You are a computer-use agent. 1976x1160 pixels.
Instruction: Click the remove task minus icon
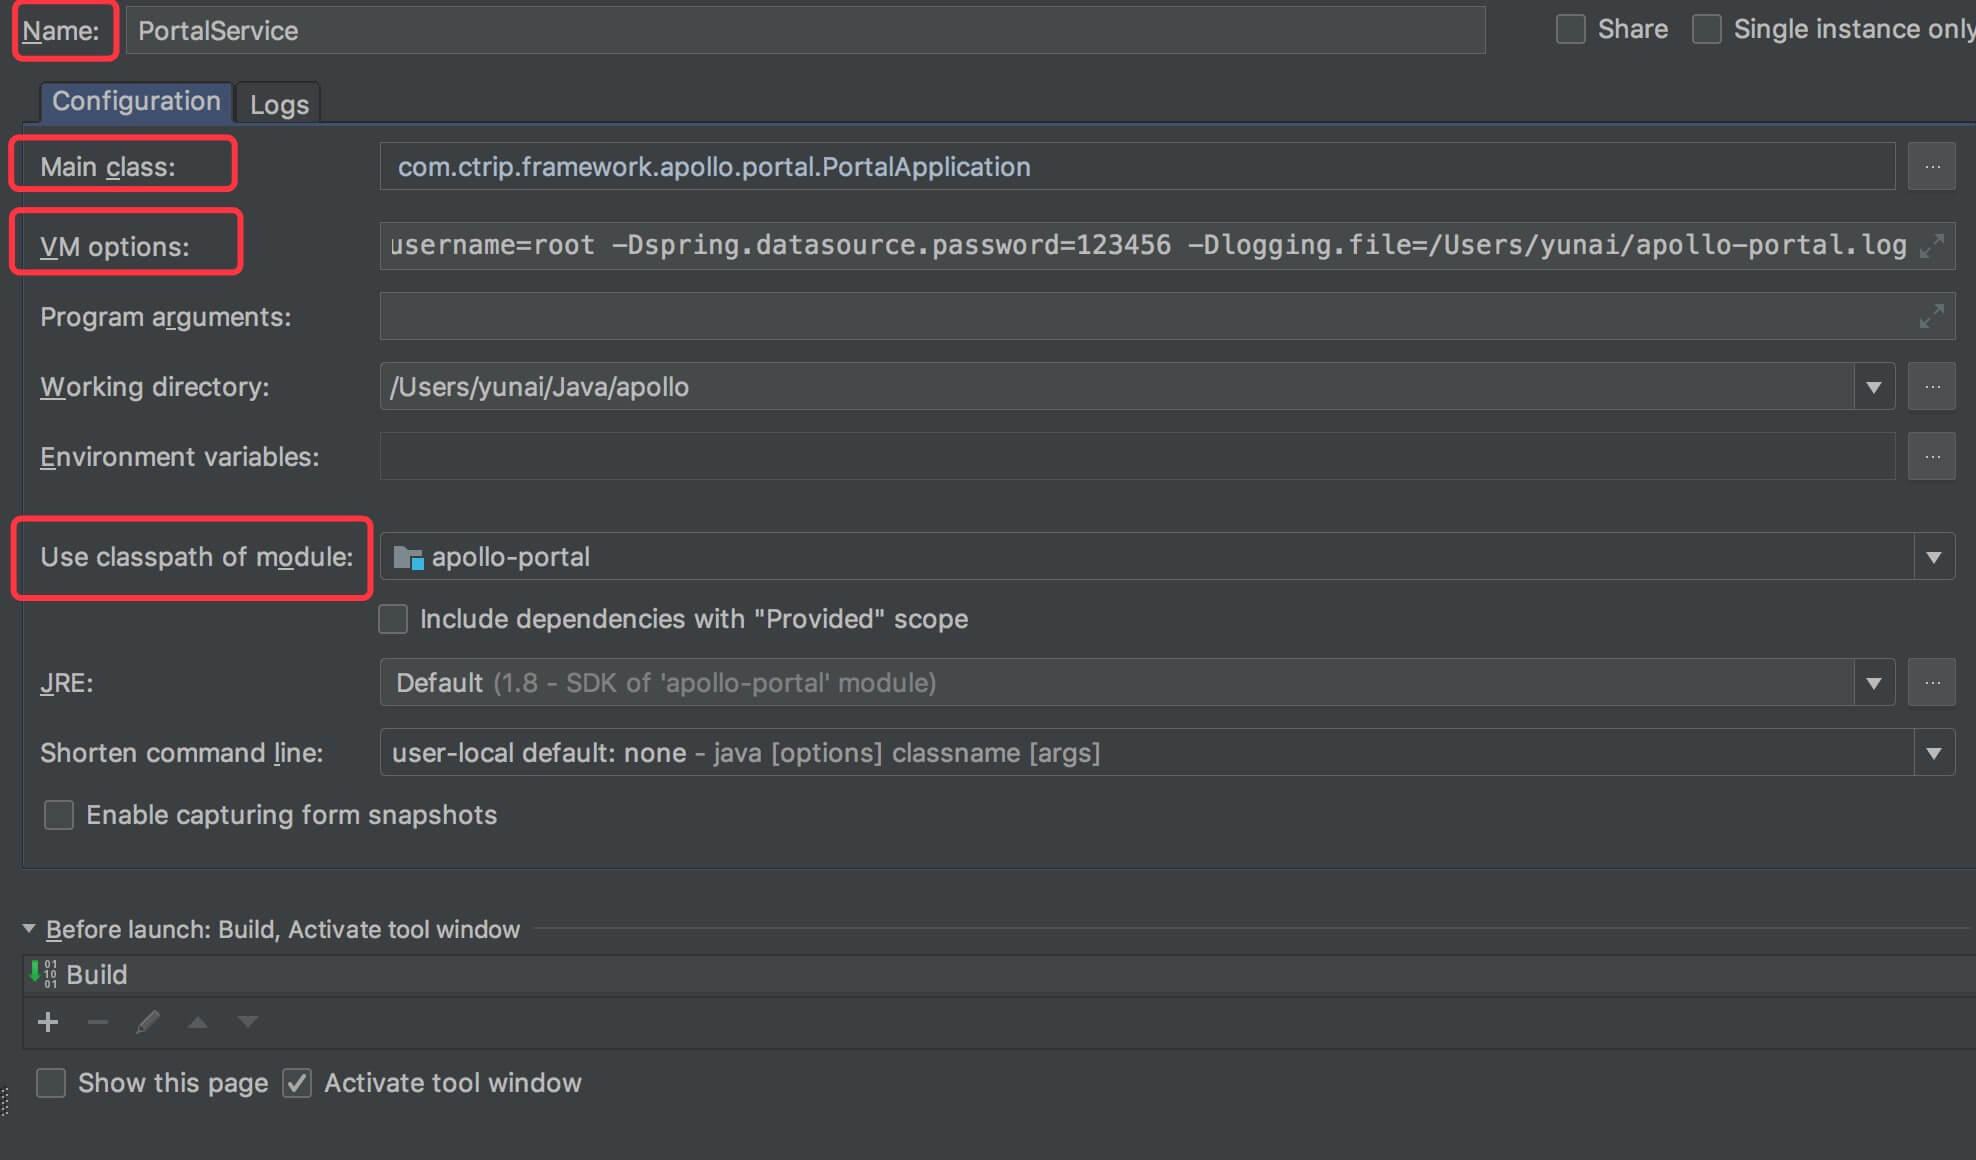coord(98,1022)
